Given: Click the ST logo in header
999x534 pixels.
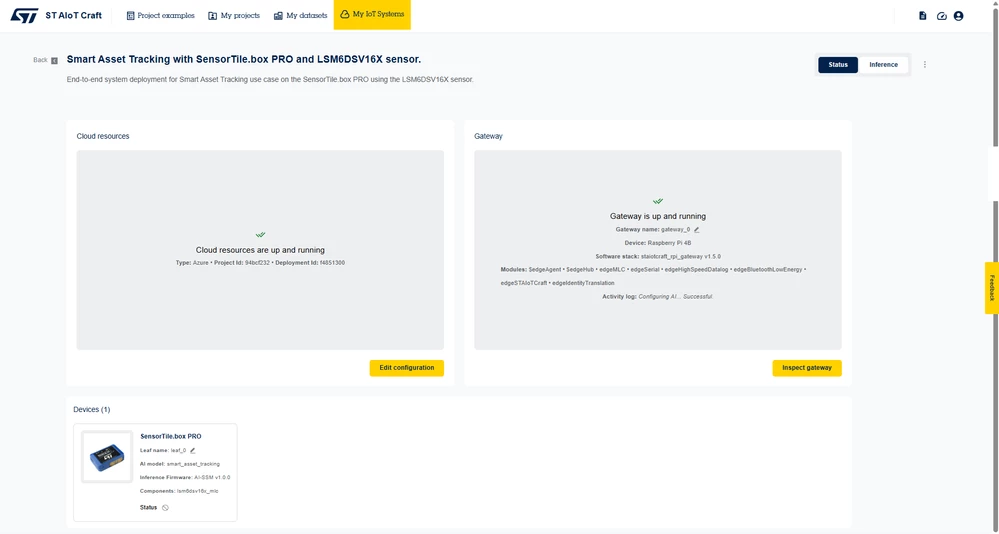Looking at the screenshot, I should (x=24, y=15).
